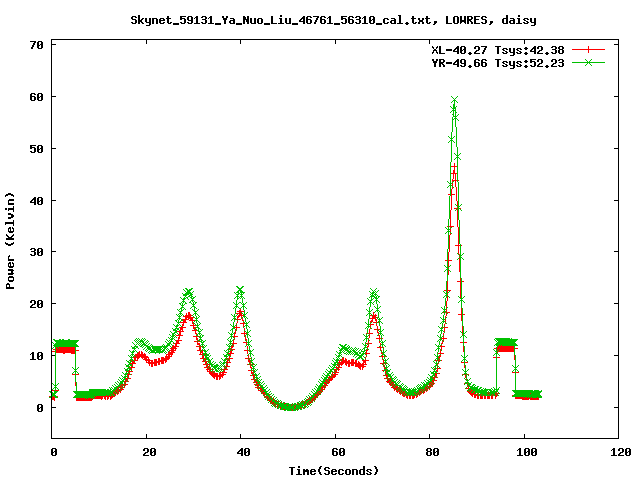Click the y-axis tick label 60
This screenshot has height=480, width=640.
pyautogui.click(x=36, y=97)
